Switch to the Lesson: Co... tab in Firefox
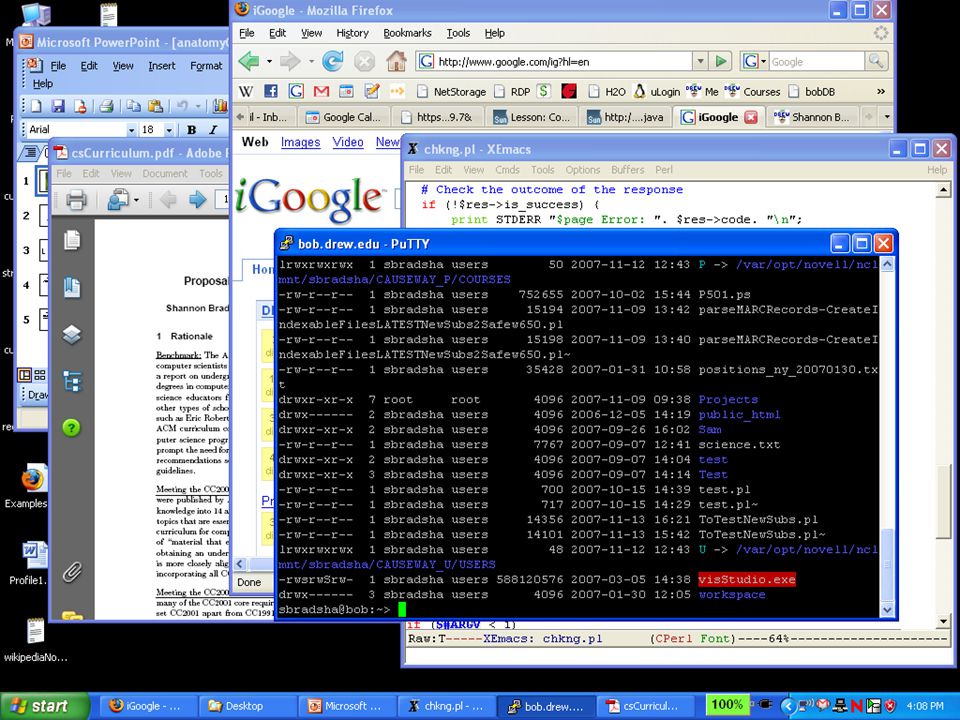The height and width of the screenshot is (720, 960). 532,117
